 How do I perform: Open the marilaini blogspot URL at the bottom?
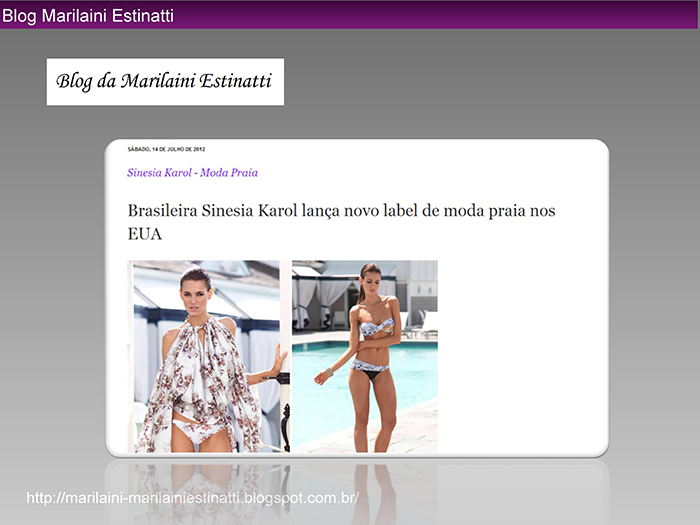pyautogui.click(x=192, y=498)
